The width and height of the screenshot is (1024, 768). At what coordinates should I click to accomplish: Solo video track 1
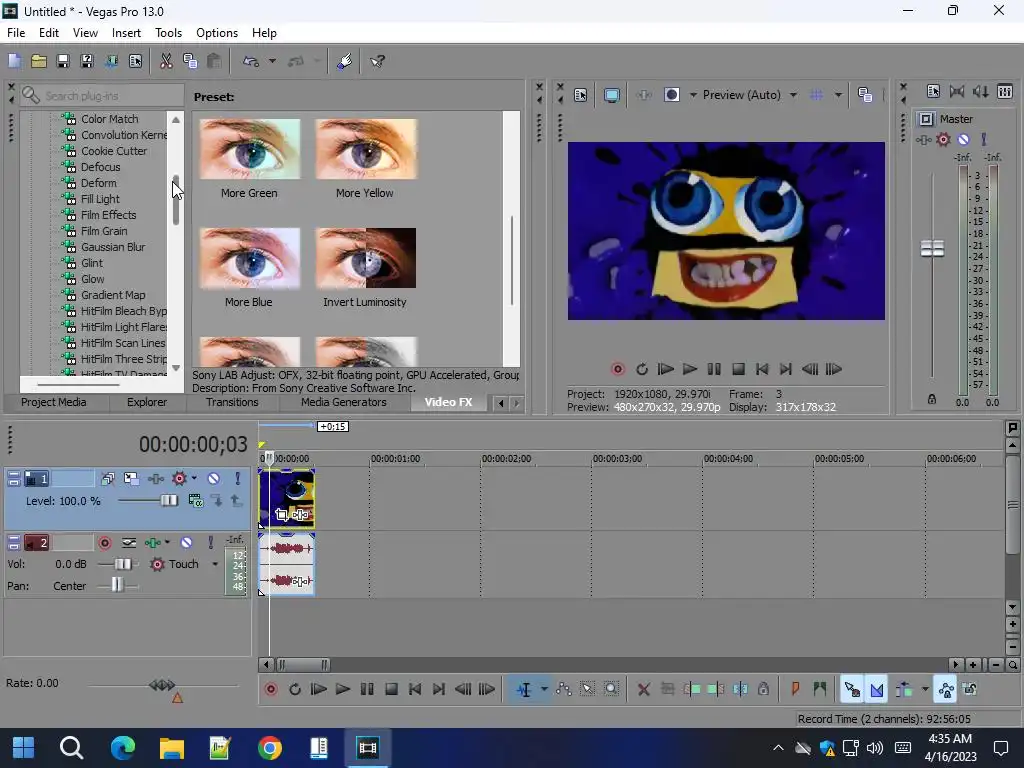pos(237,479)
